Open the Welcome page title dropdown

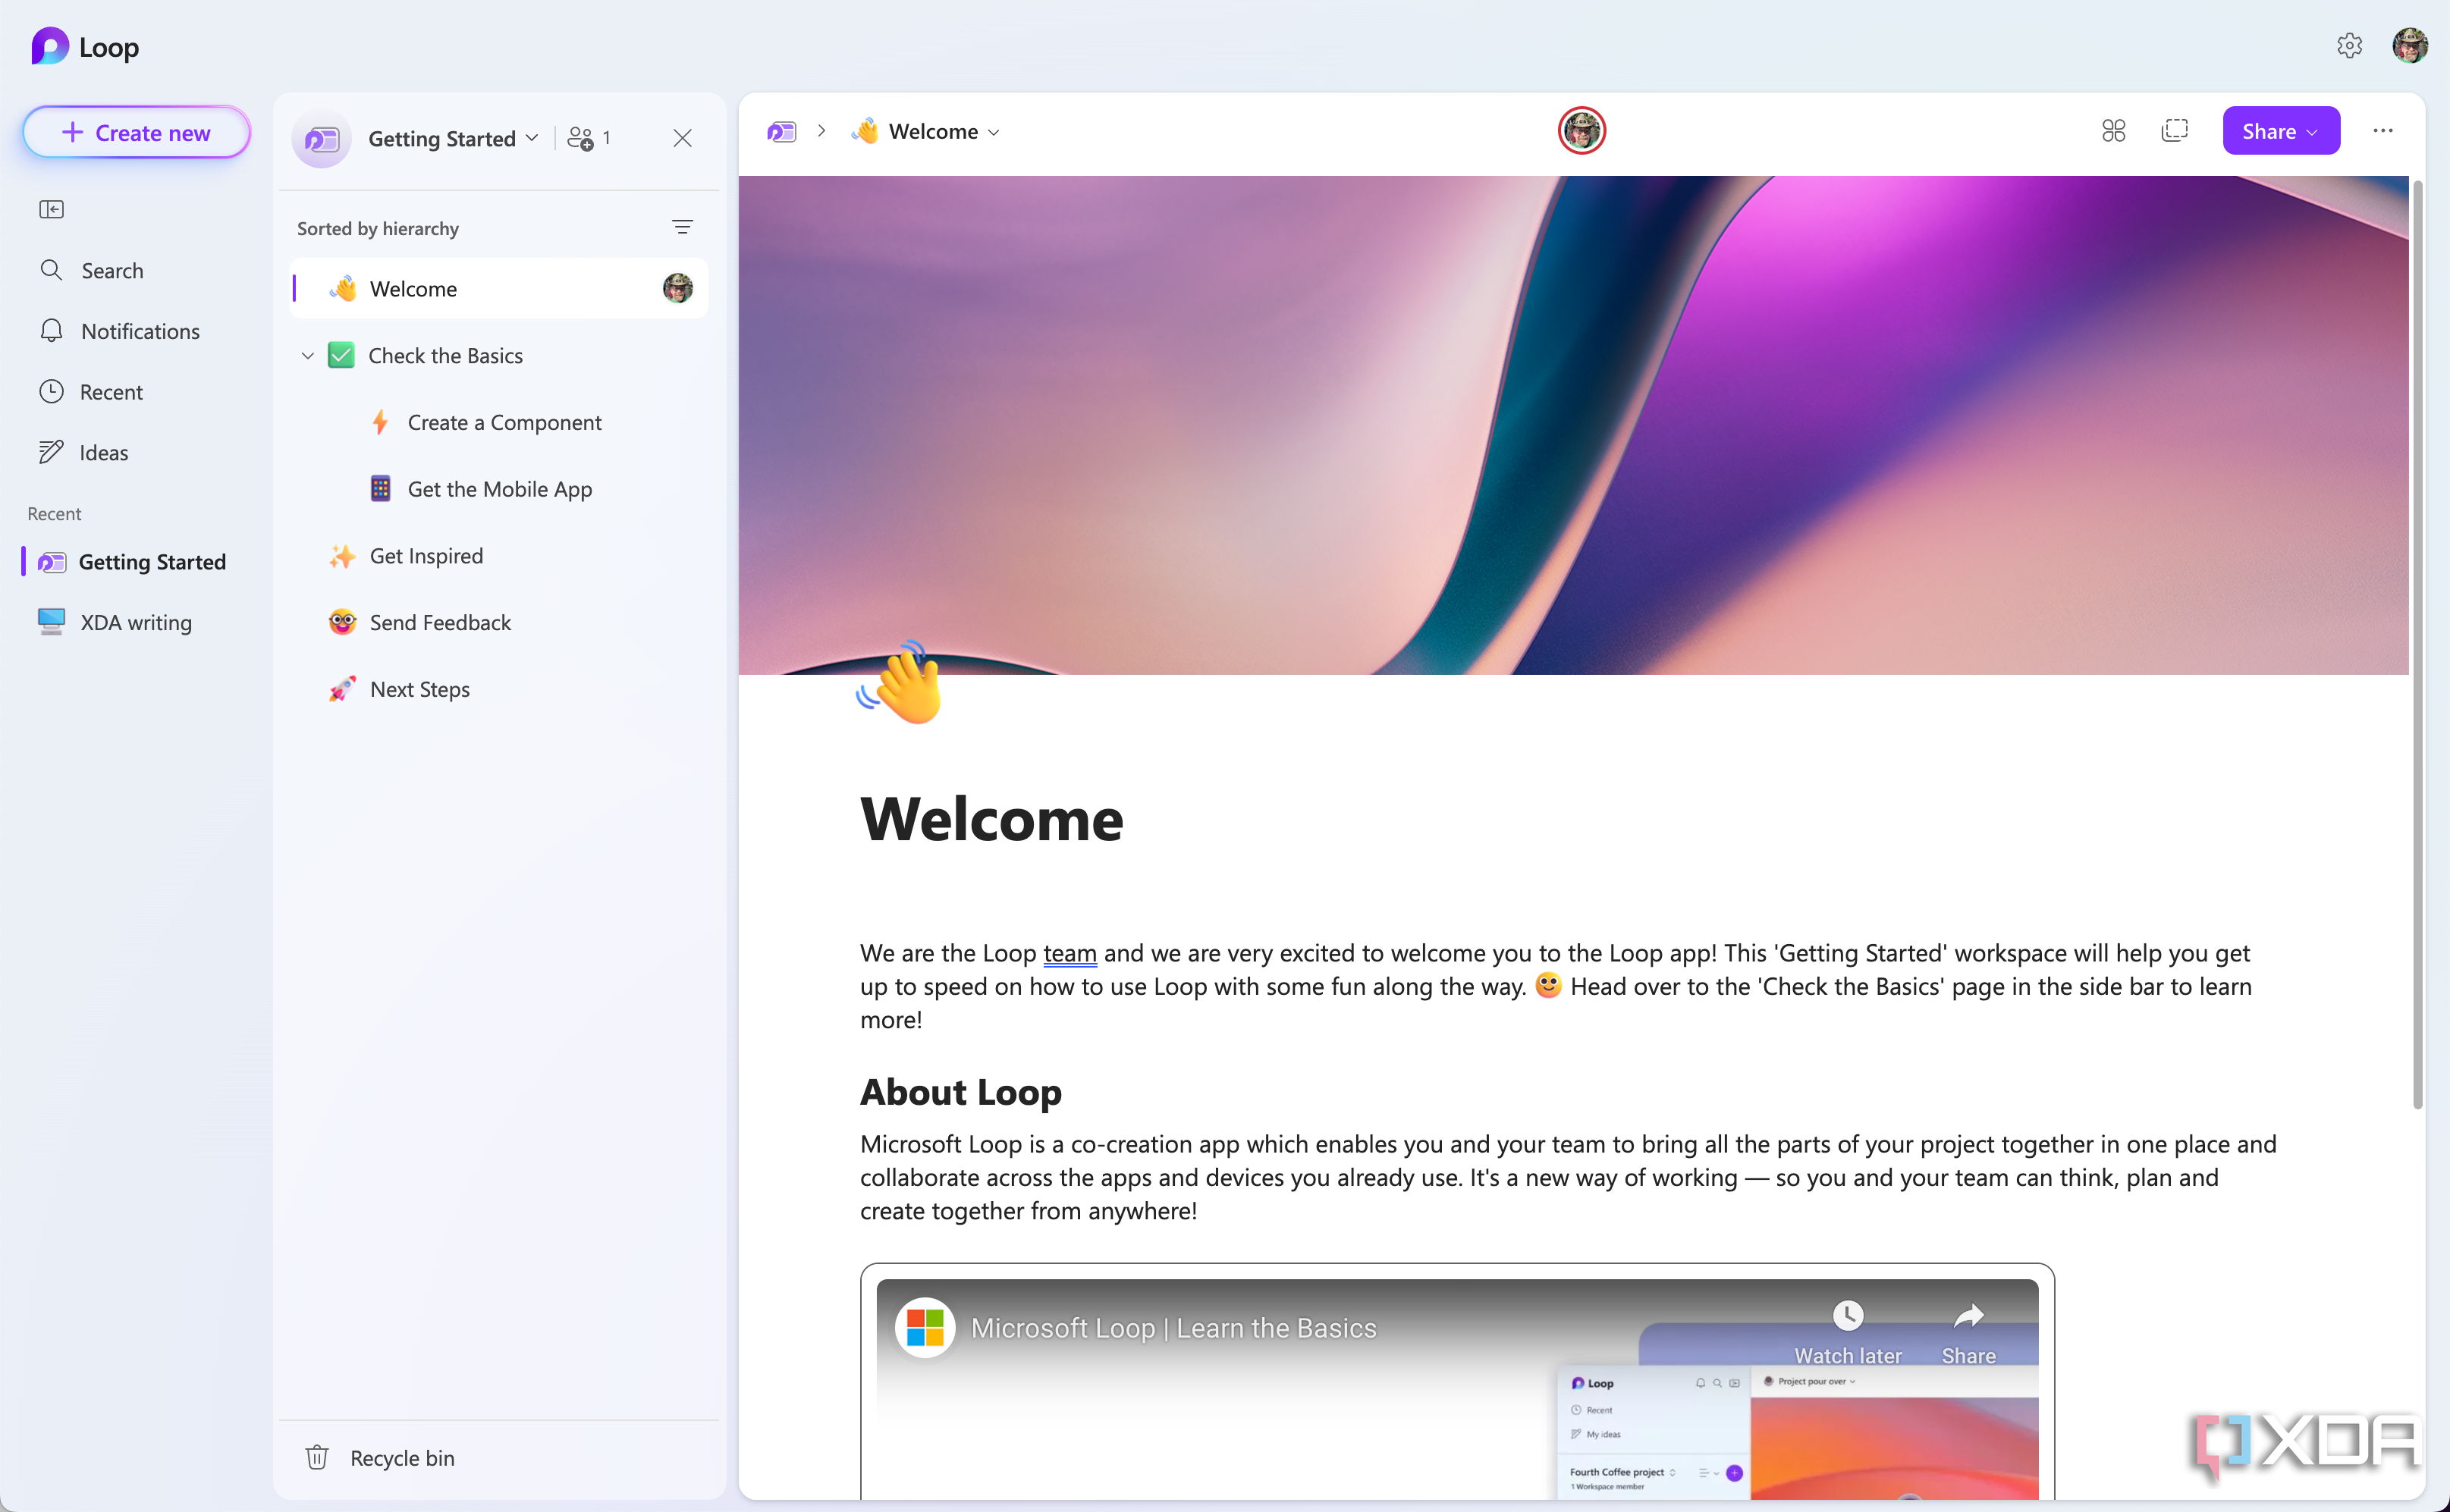tap(993, 132)
